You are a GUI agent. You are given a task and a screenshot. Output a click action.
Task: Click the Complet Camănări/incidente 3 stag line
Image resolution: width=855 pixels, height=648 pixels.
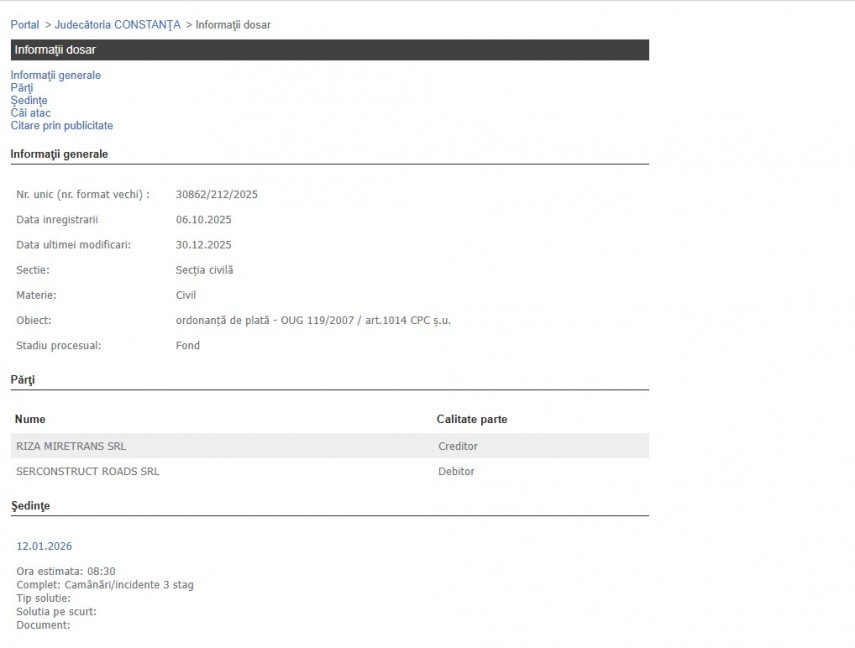coord(105,585)
